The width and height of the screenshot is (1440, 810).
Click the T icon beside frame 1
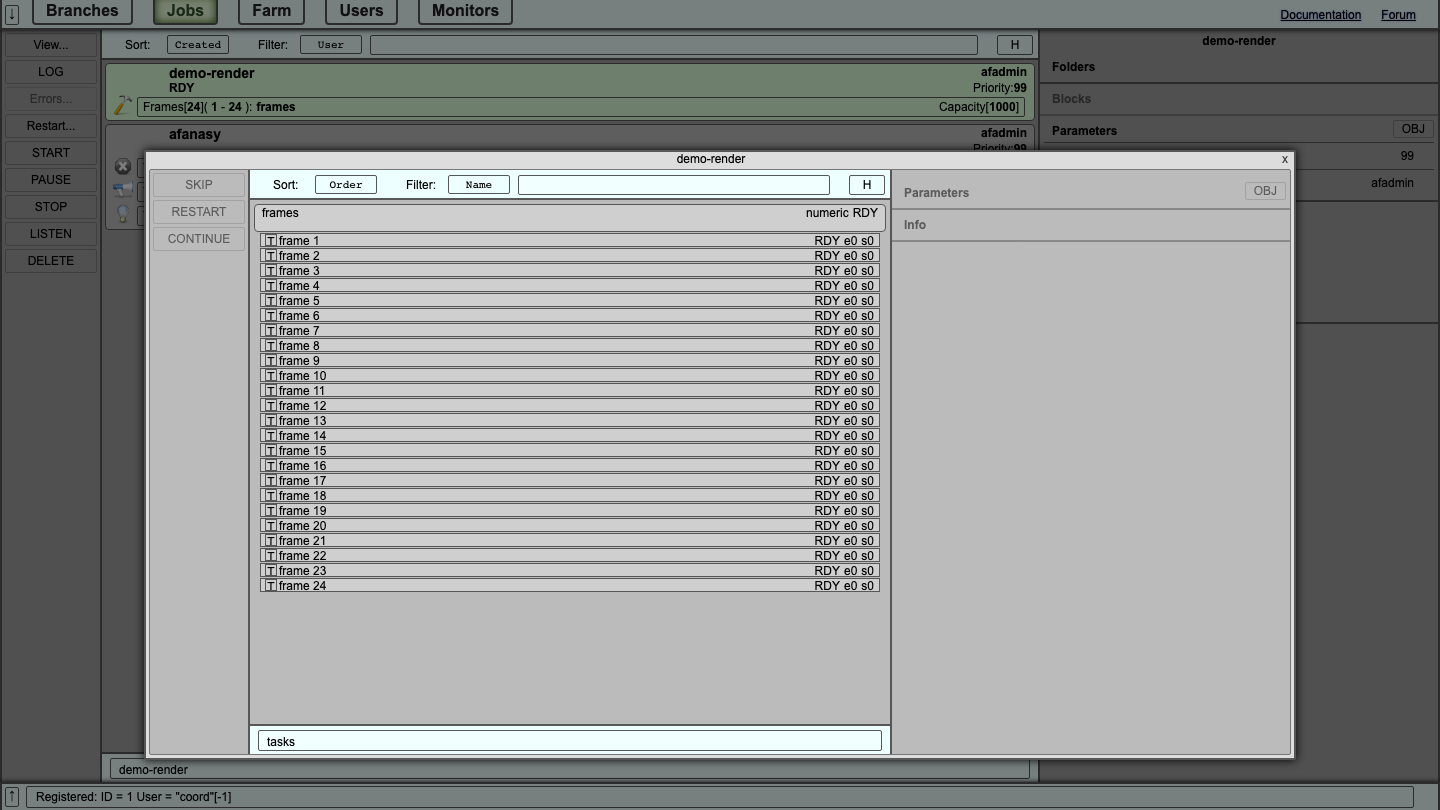click(271, 241)
